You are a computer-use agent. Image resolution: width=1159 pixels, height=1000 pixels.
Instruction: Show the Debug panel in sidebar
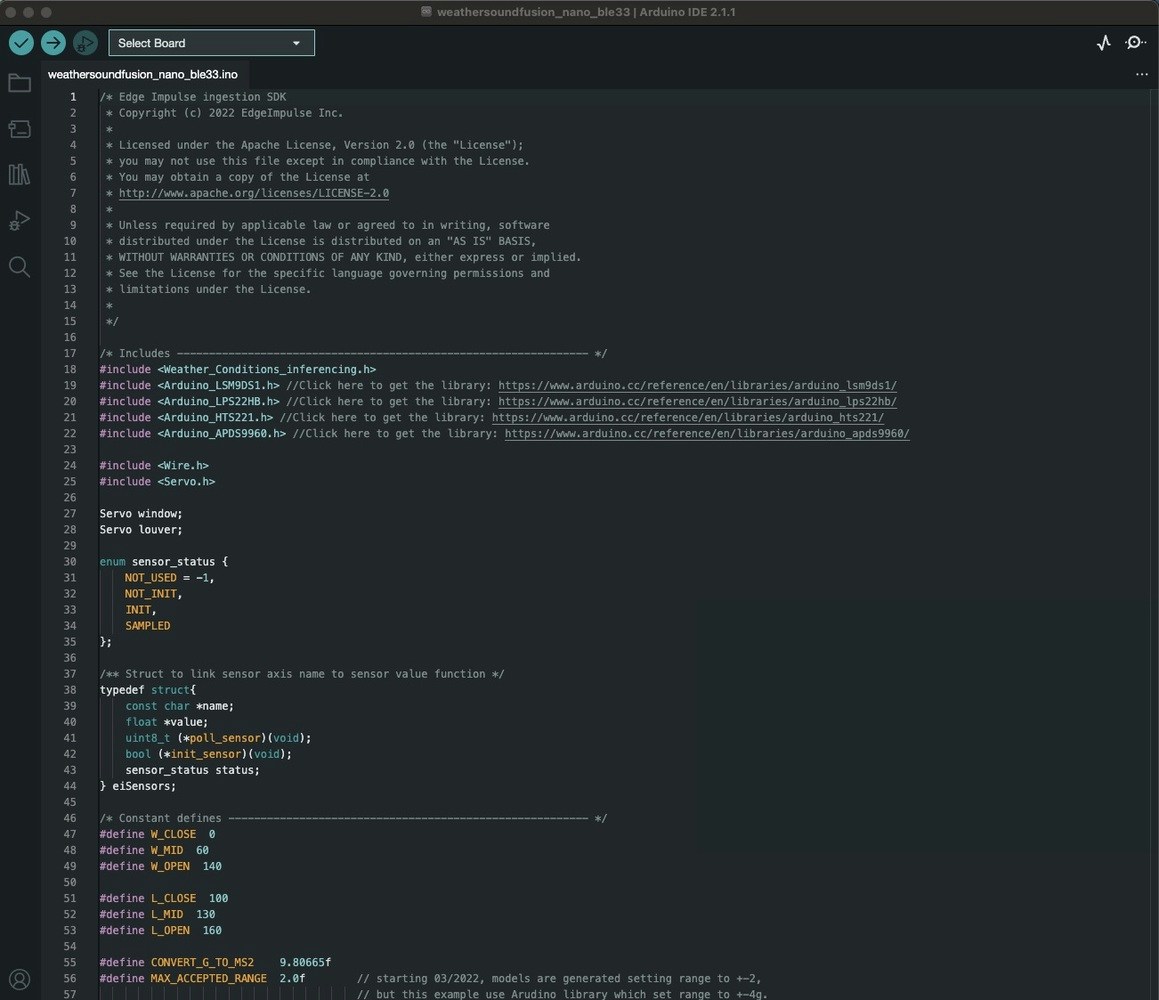click(19, 221)
